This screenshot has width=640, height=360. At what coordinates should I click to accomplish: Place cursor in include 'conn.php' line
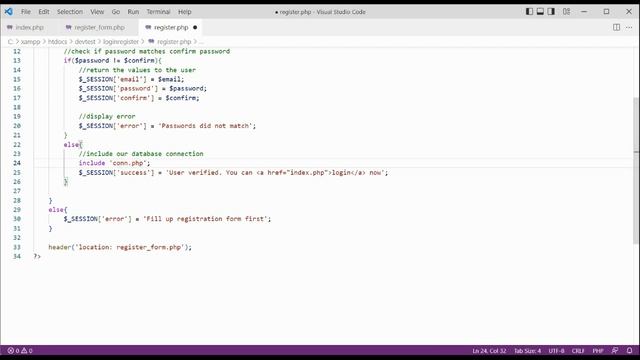114,163
